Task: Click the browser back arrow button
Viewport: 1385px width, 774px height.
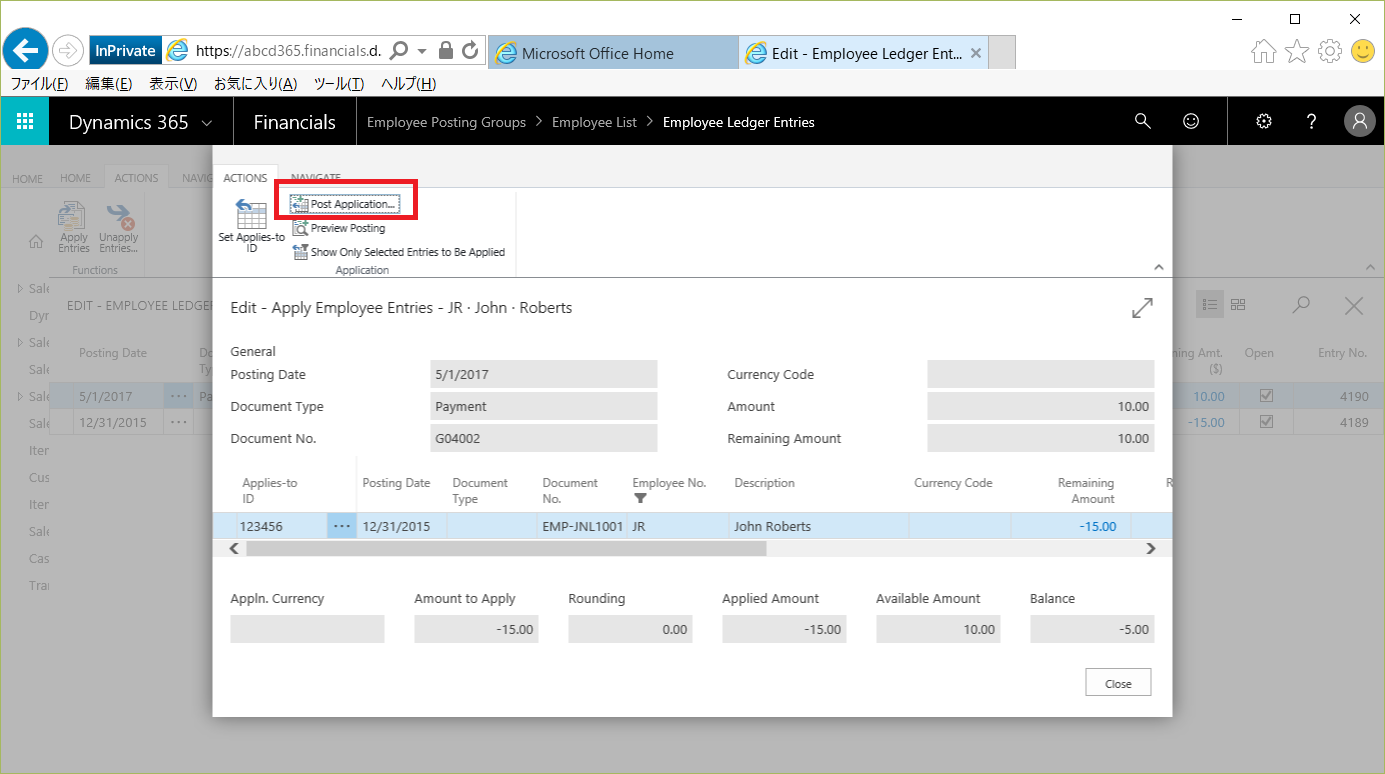Action: [x=27, y=50]
